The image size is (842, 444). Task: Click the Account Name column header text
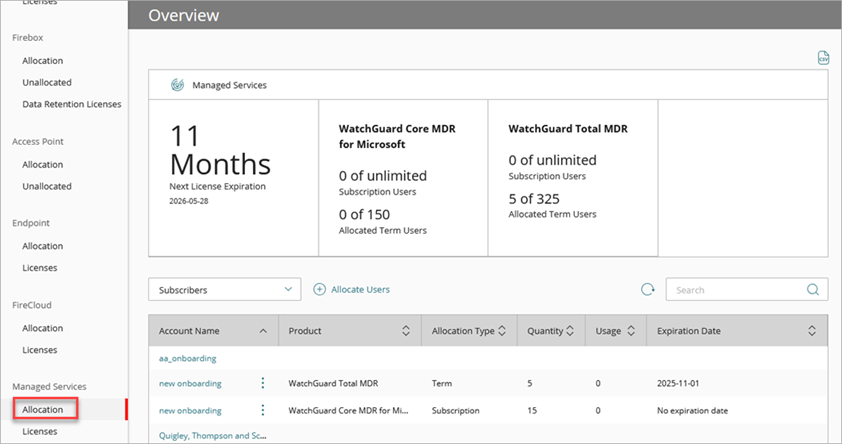coord(189,331)
